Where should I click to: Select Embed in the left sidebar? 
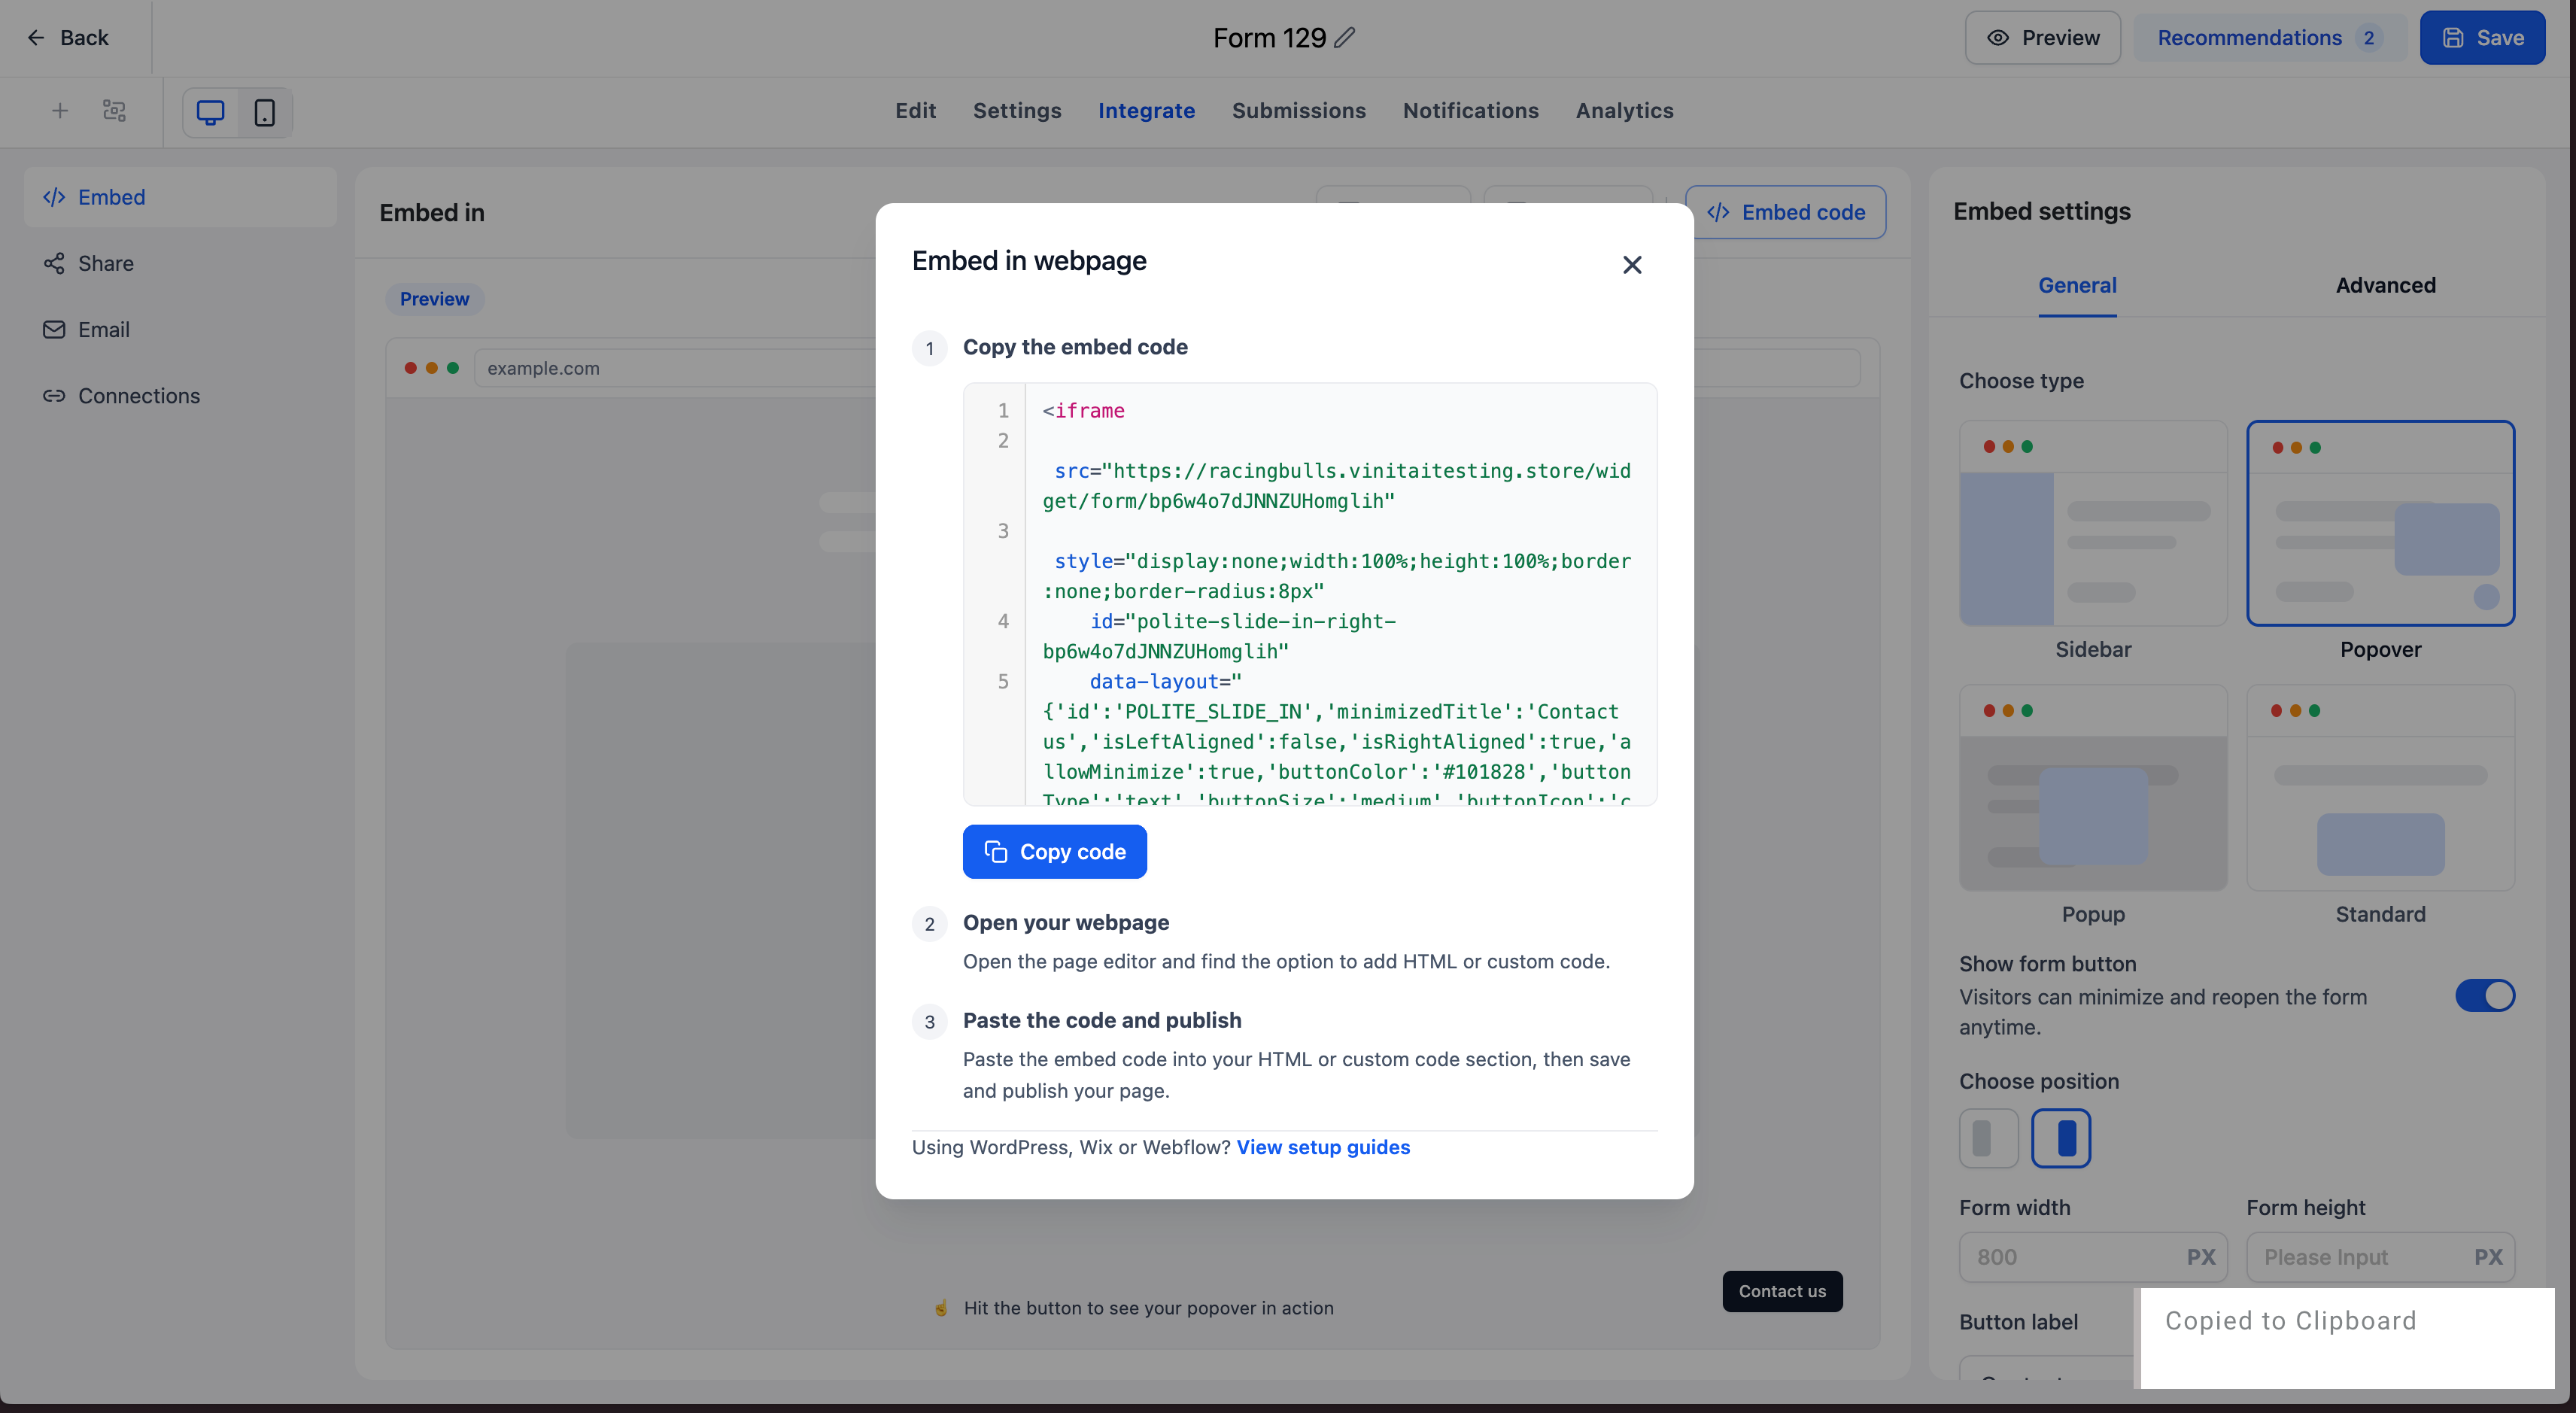181,197
